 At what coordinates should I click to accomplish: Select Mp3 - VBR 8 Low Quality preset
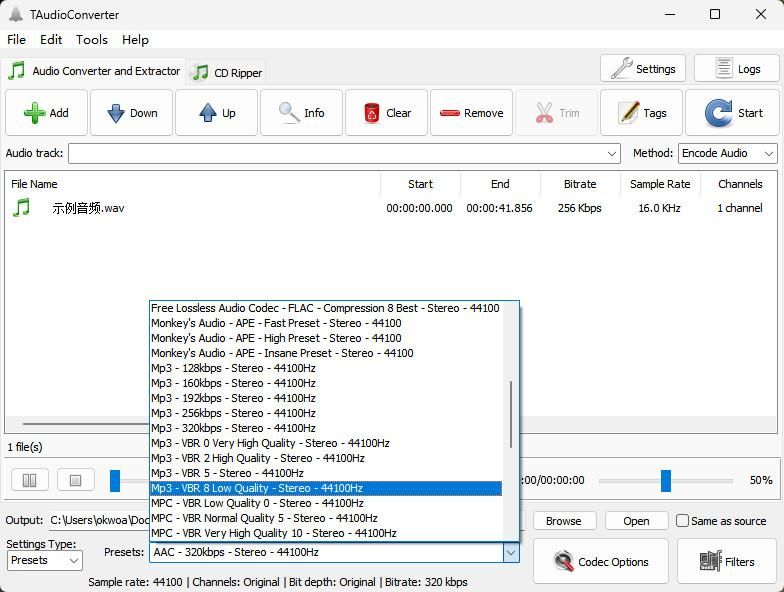(x=326, y=488)
